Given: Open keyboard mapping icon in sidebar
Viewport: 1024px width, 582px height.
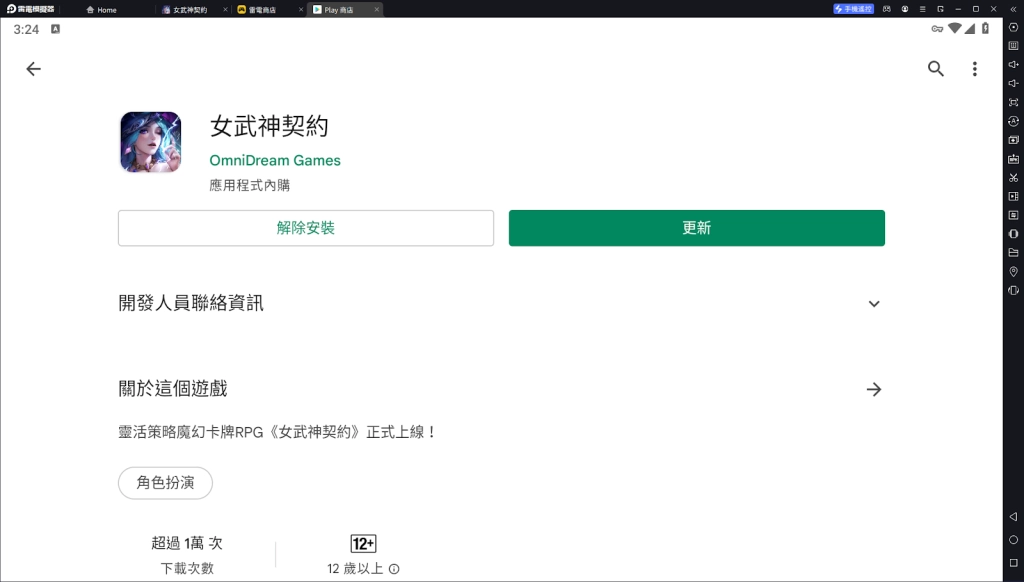Looking at the screenshot, I should coord(1013,46).
